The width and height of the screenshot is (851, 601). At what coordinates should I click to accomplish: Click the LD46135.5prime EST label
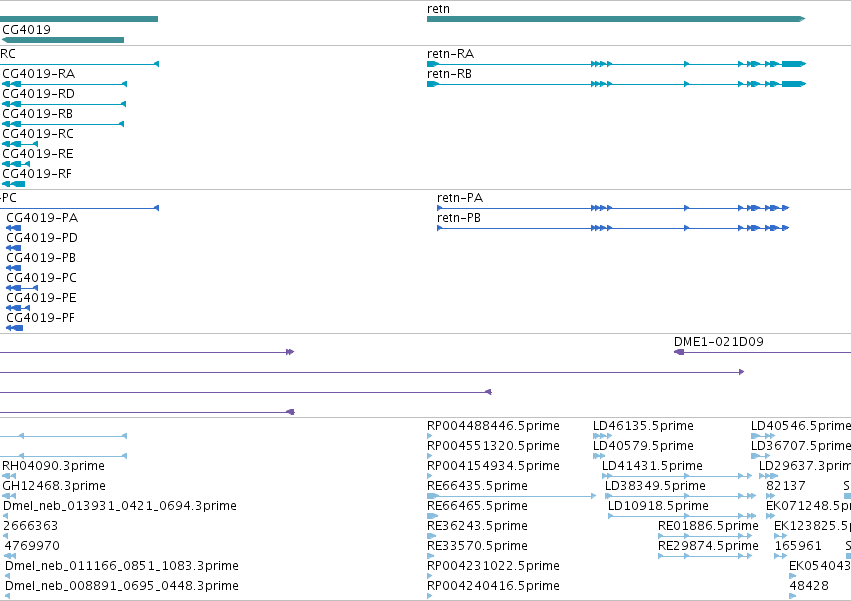(x=643, y=426)
